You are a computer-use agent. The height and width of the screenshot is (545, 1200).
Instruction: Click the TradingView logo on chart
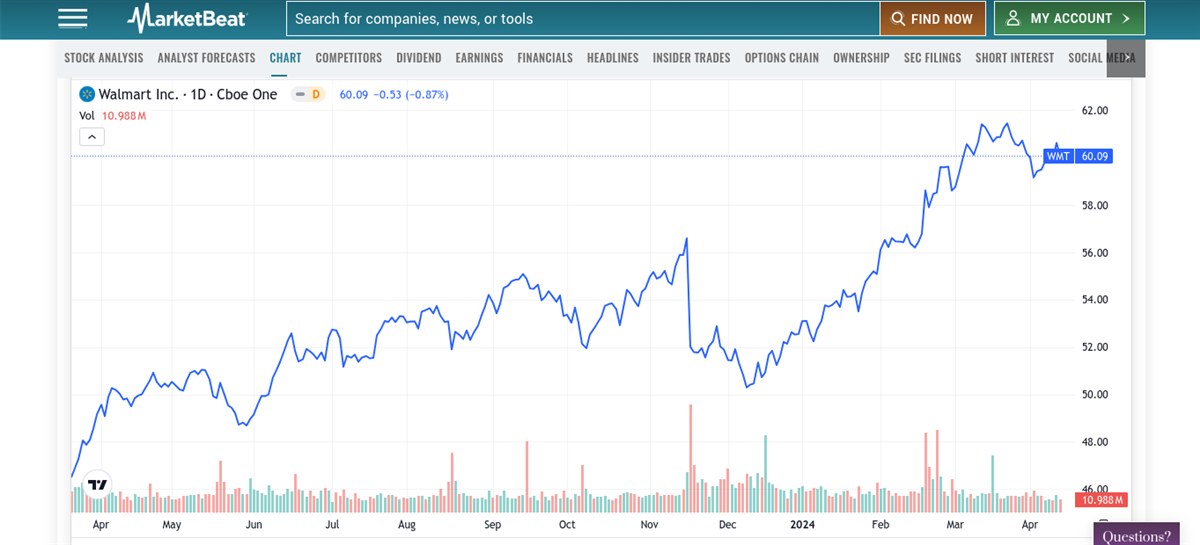[x=97, y=485]
